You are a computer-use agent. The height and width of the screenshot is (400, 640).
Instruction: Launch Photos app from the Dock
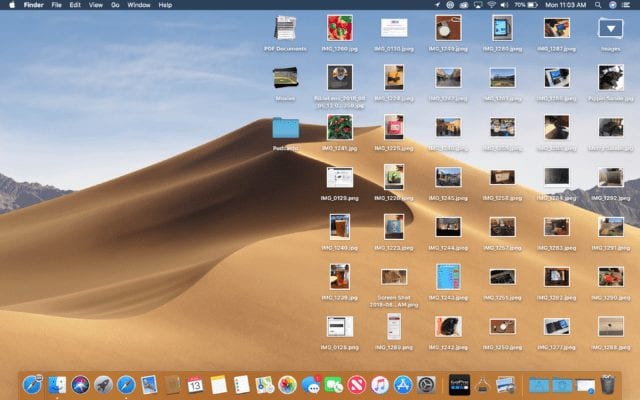(x=287, y=384)
